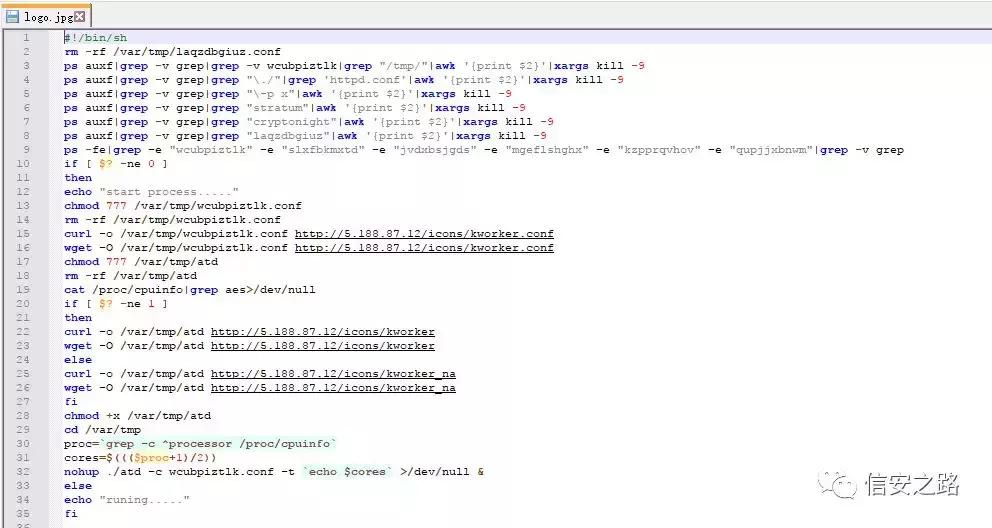Click line number 32 in the margin
This screenshot has height=528, width=992.
pyautogui.click(x=23, y=472)
